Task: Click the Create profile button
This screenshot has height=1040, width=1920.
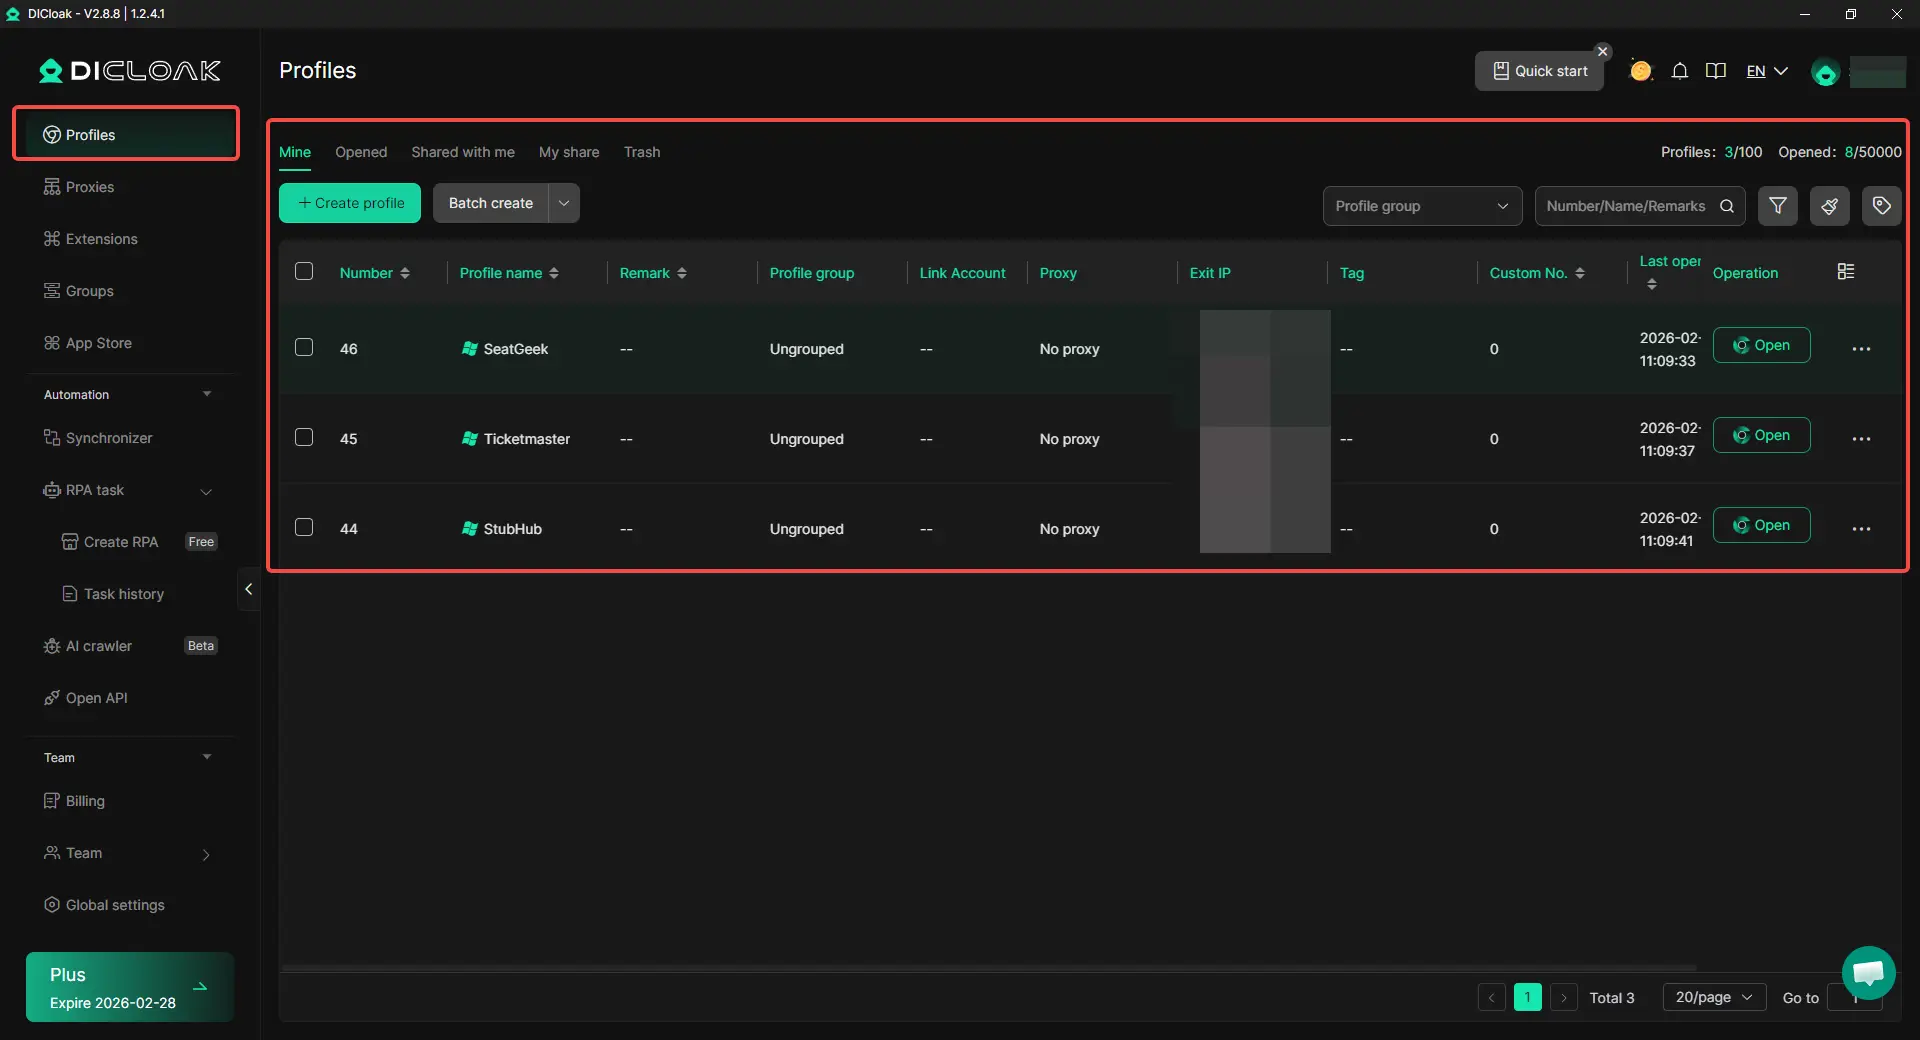Action: 350,203
